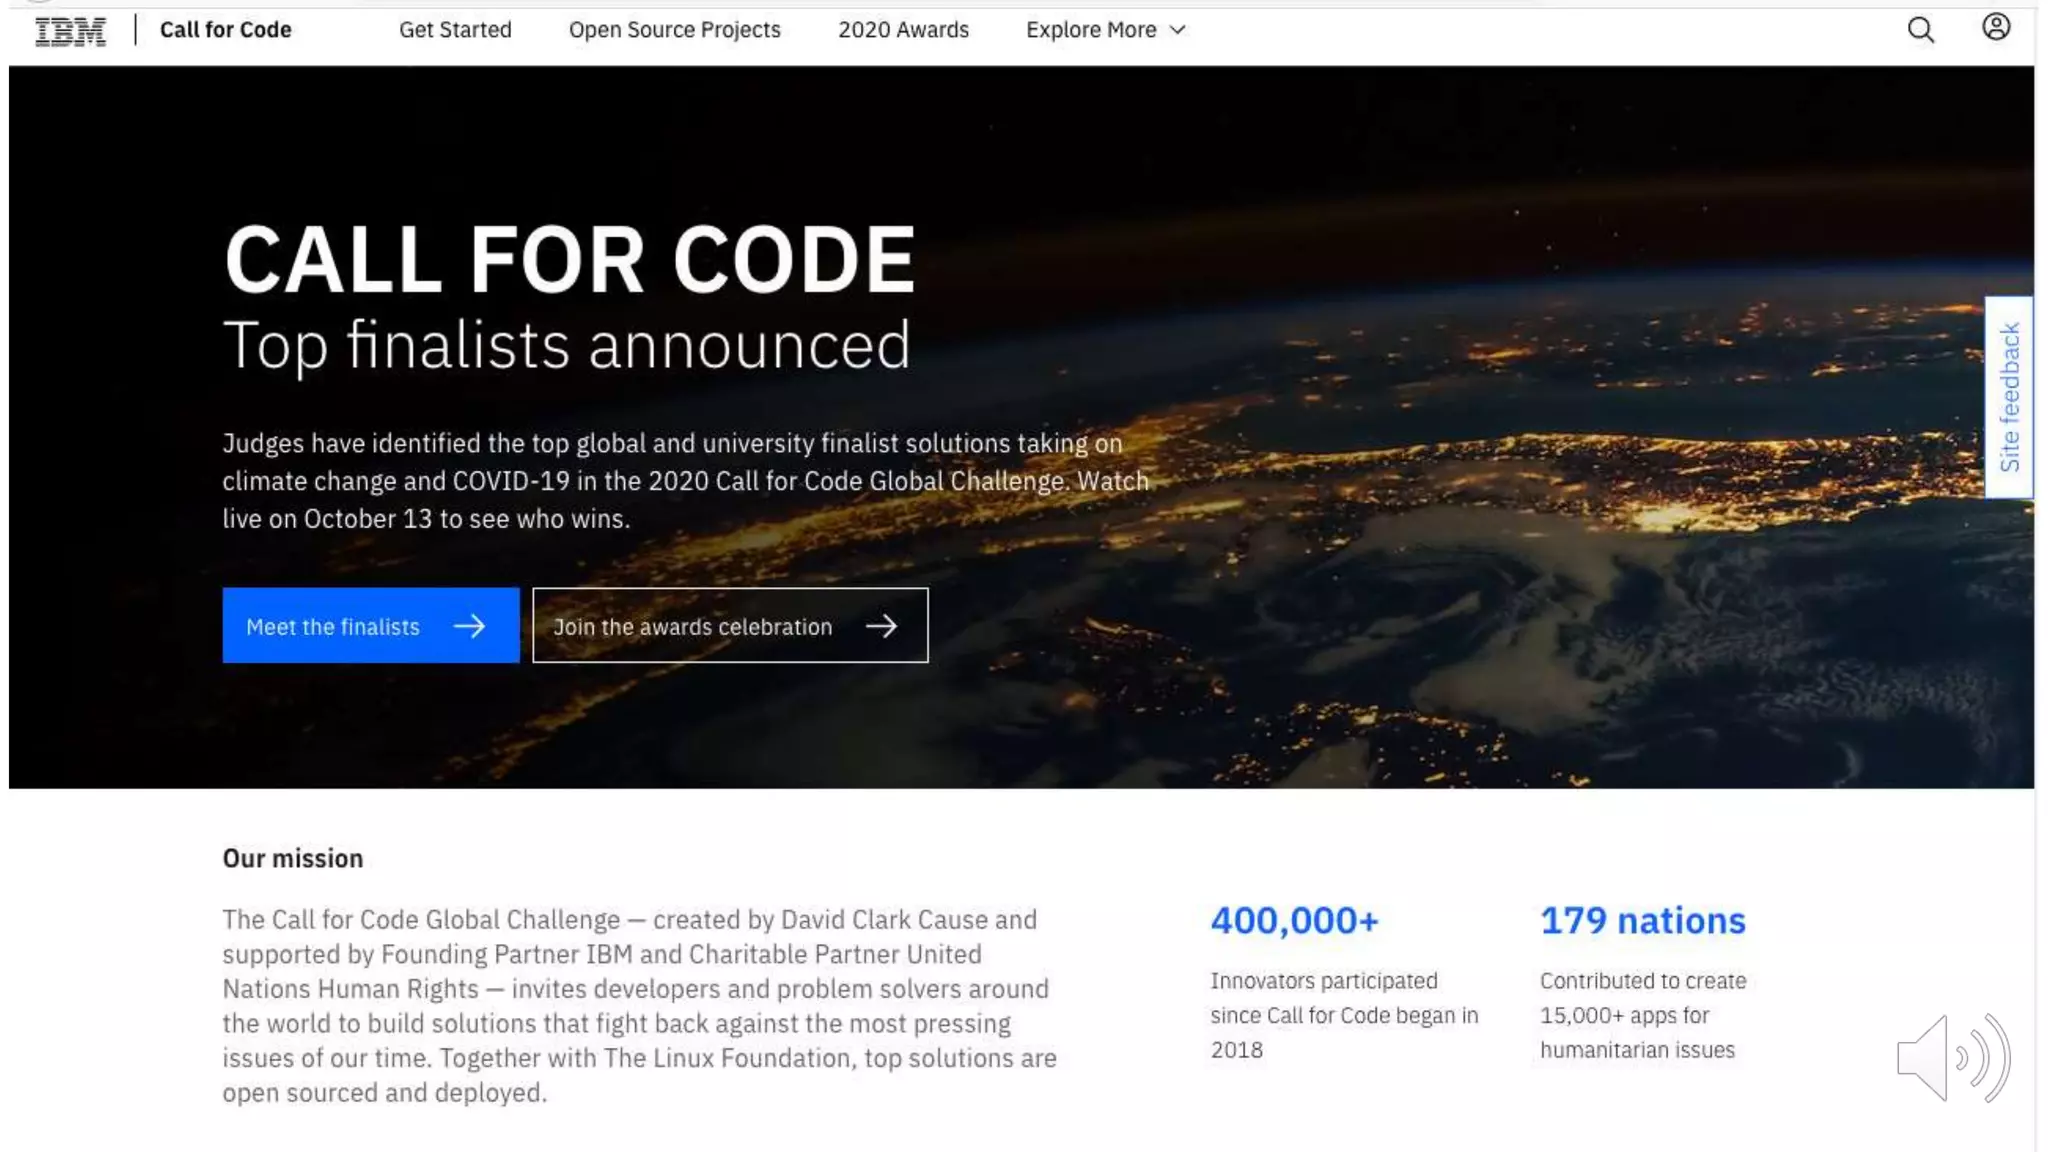Open the user profile icon

pos(1996,27)
